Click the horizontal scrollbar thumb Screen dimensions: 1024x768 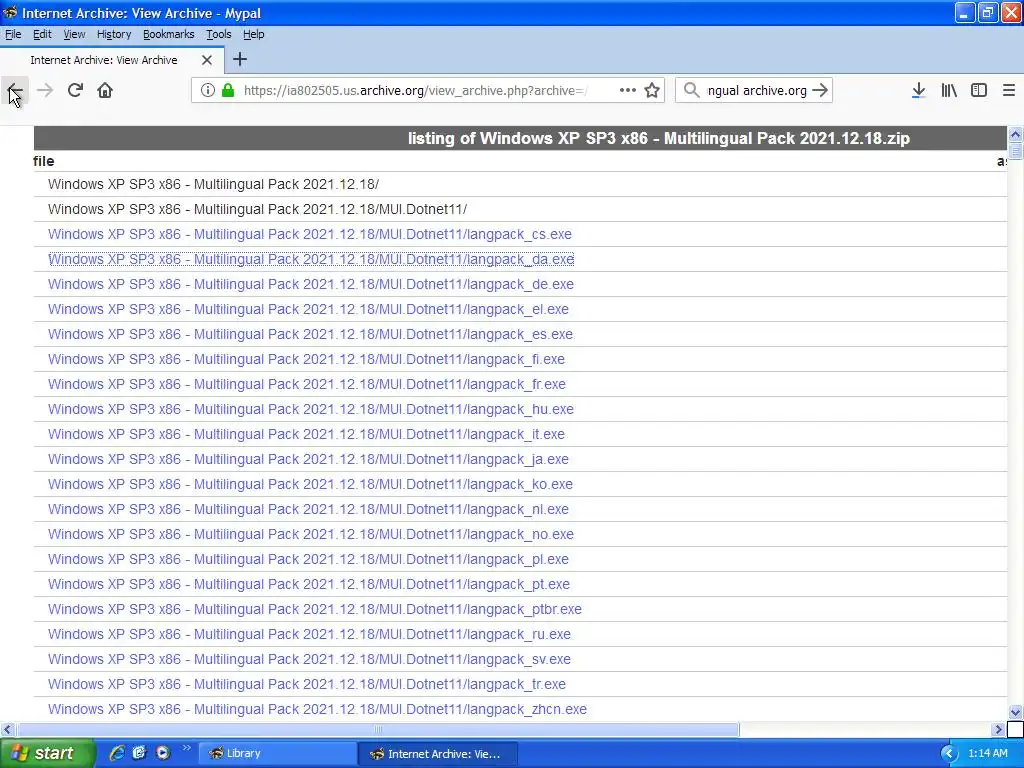pyautogui.click(x=377, y=729)
